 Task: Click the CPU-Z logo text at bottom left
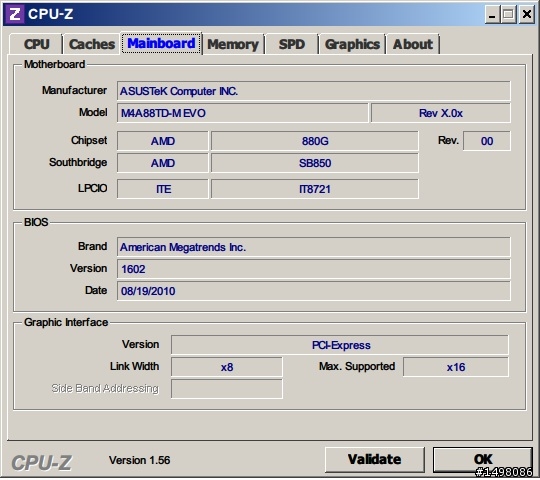pyautogui.click(x=42, y=463)
